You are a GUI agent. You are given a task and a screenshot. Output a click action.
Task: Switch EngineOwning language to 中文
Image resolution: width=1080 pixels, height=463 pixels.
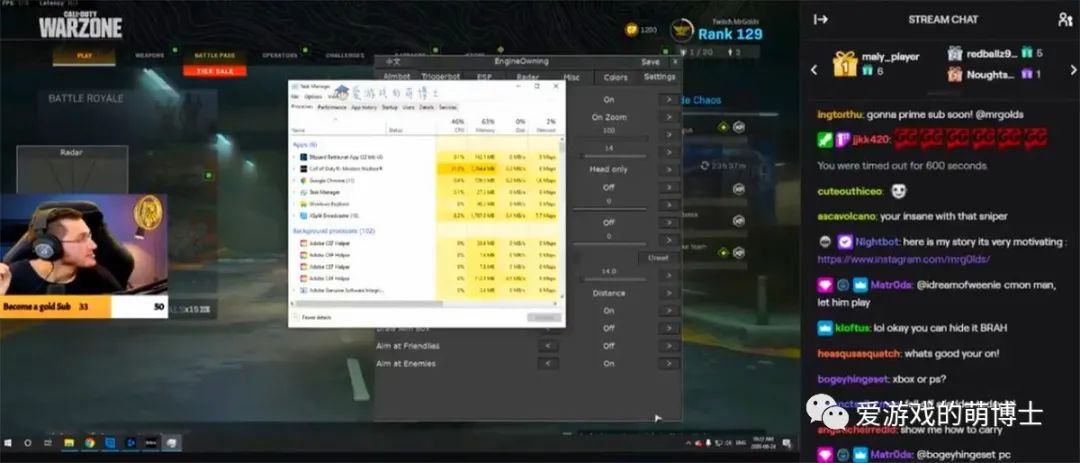click(393, 62)
